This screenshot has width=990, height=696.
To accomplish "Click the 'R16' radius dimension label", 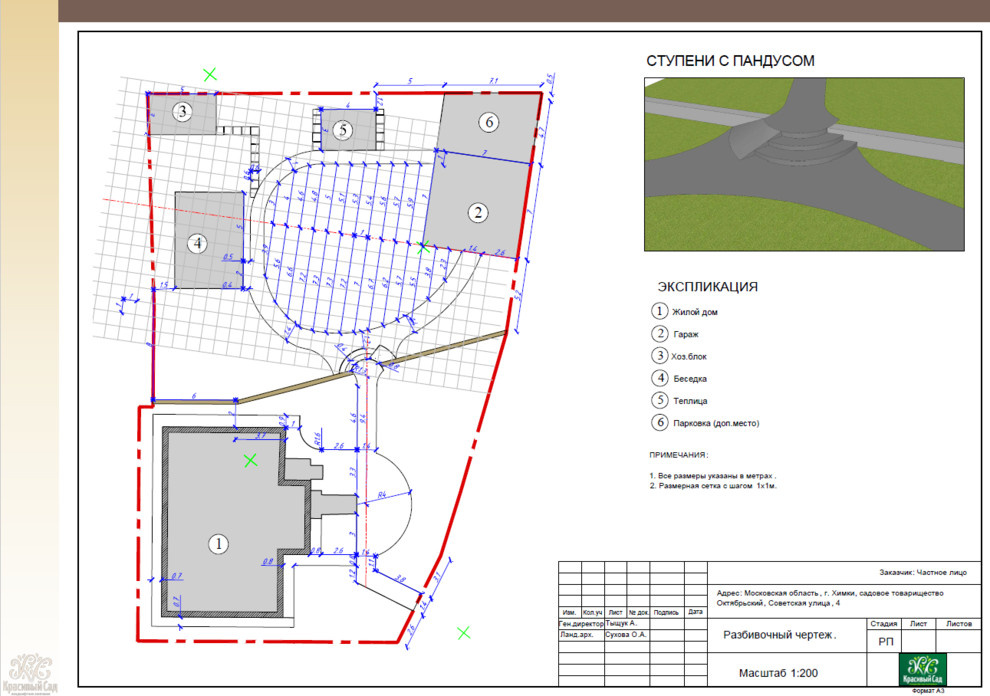I will click(x=318, y=437).
